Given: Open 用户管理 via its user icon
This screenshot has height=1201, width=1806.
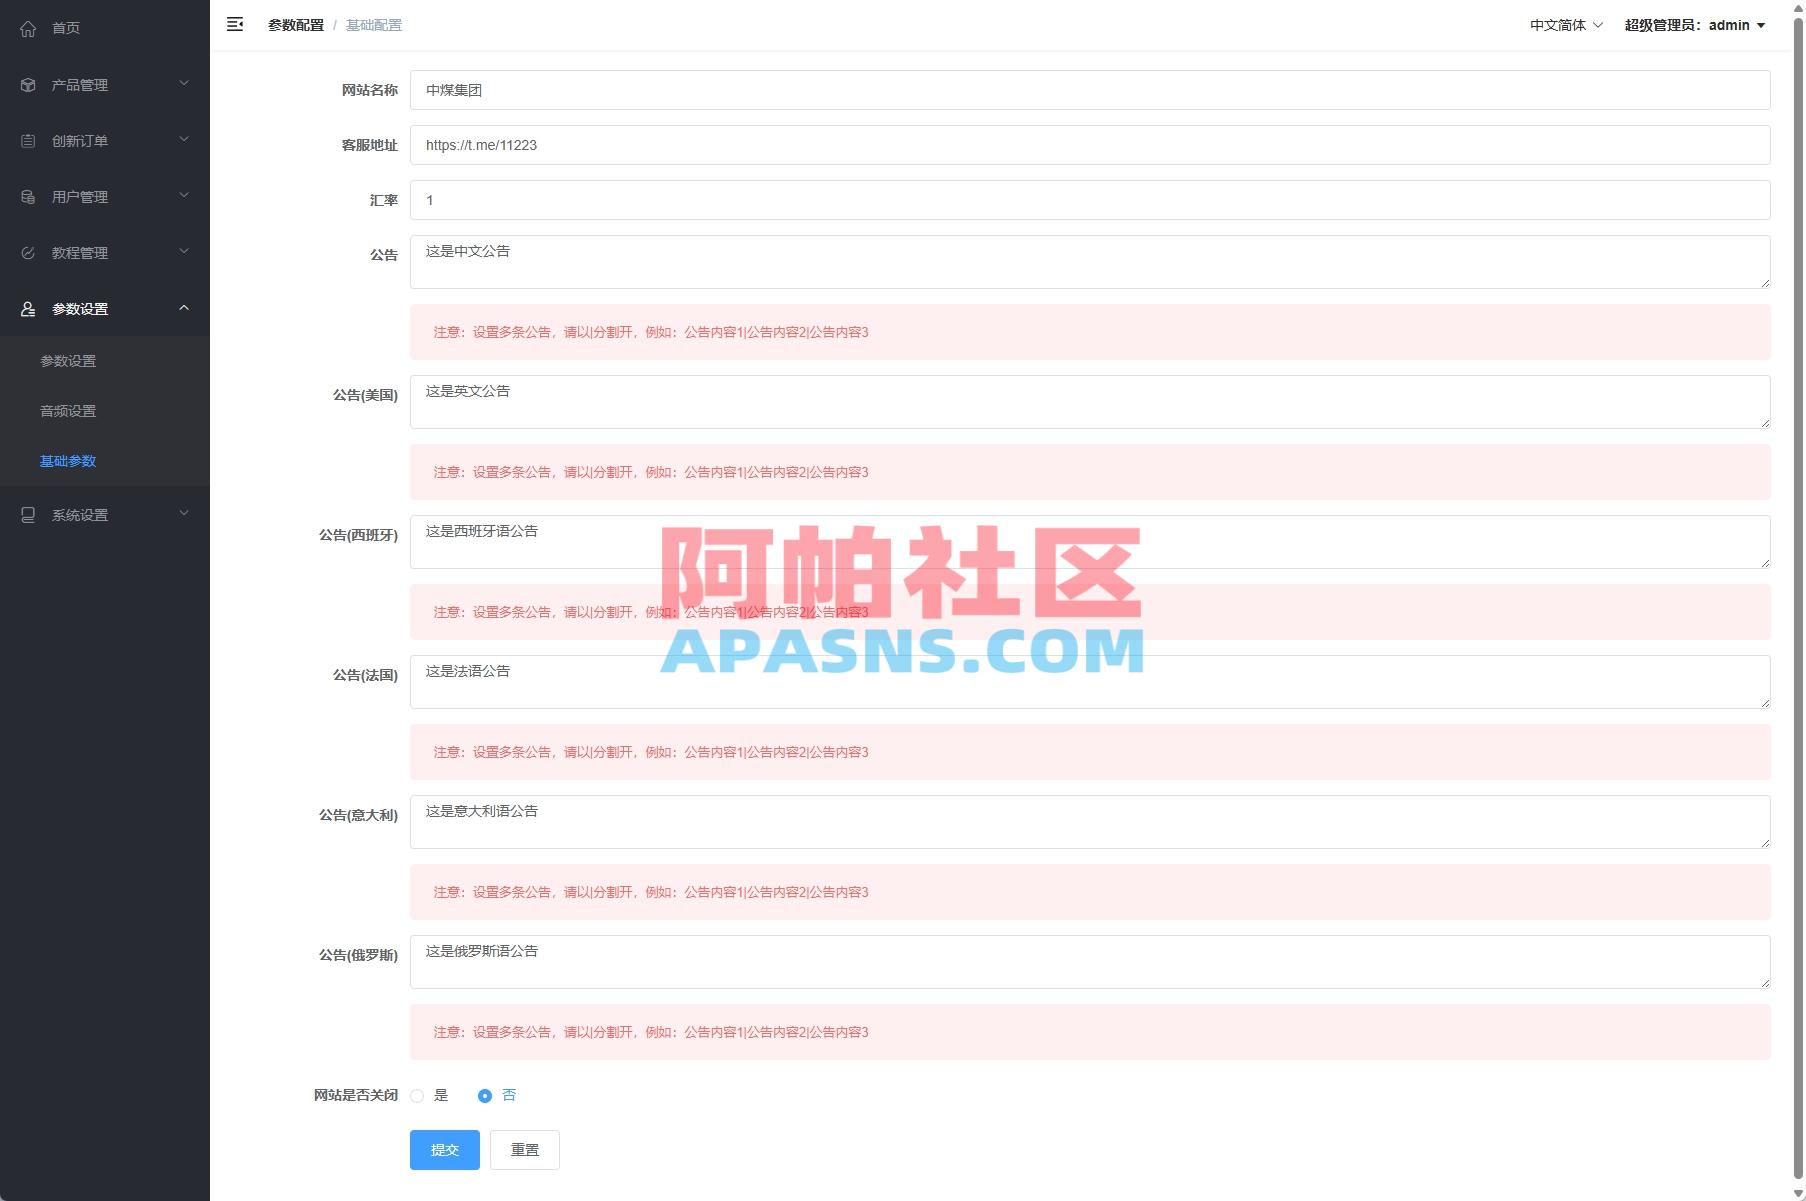Looking at the screenshot, I should click(27, 197).
